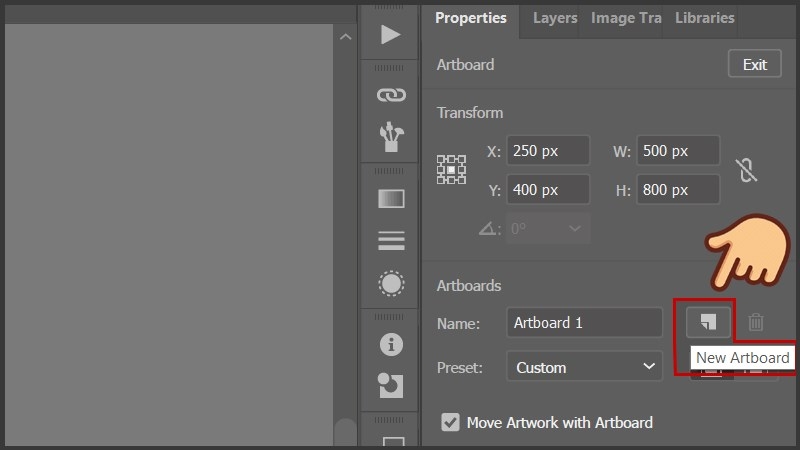Click the Artboard 1 name field
800x450 pixels.
point(584,323)
